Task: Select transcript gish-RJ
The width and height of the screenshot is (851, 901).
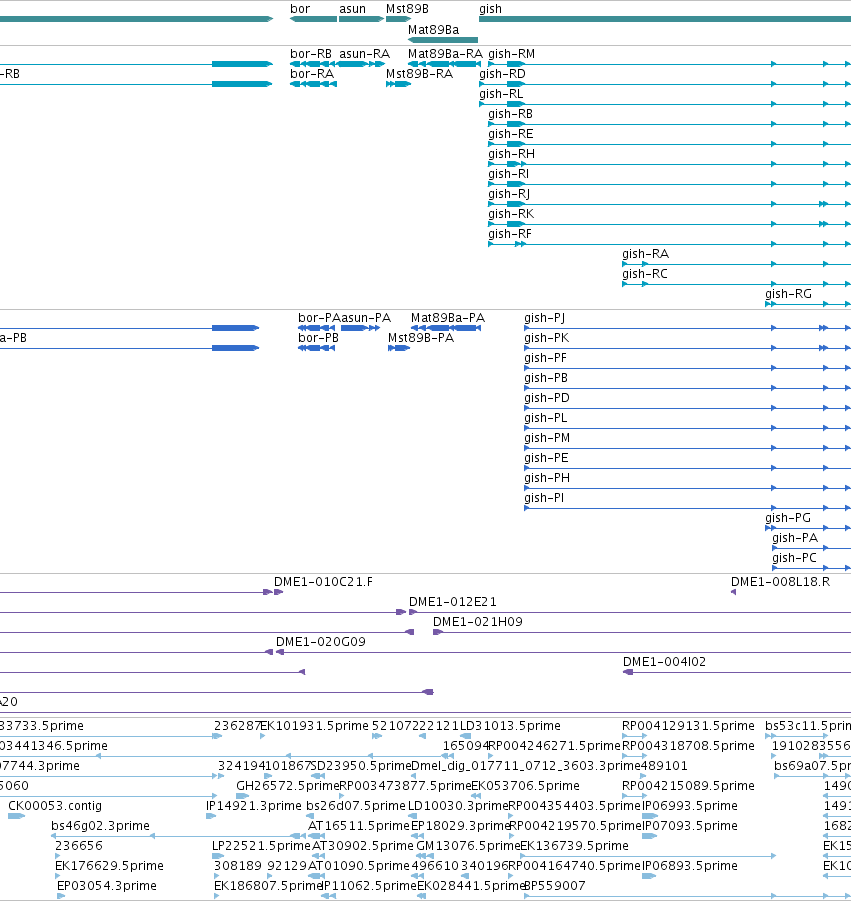Action: (x=509, y=194)
